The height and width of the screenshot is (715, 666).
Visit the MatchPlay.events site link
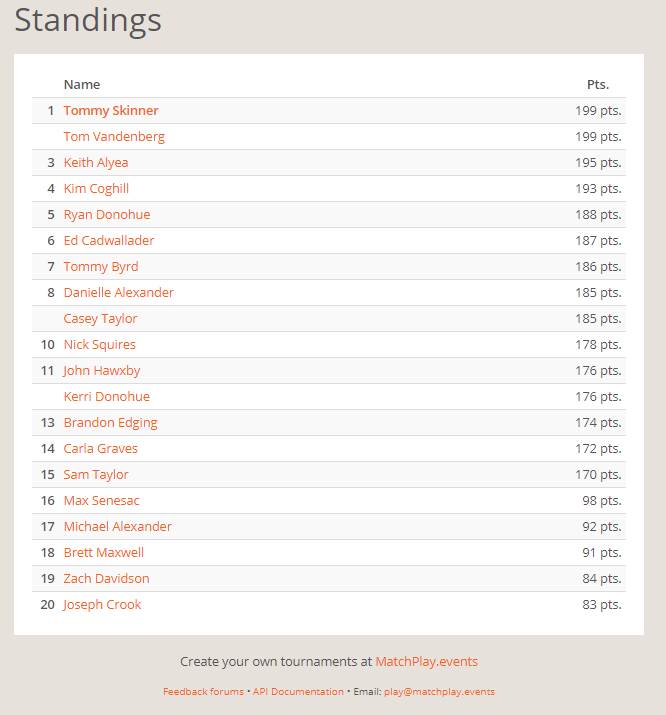[x=426, y=662]
